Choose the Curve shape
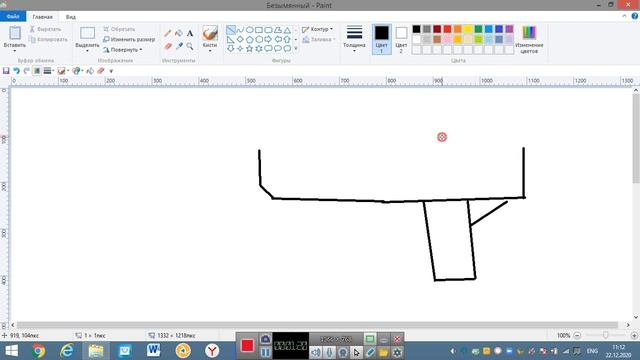 pos(240,30)
